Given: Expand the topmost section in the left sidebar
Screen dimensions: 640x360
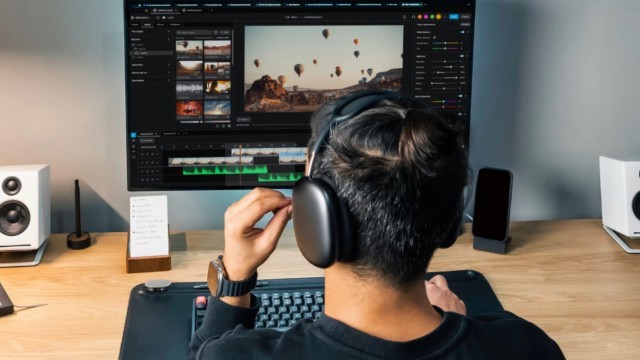Looking at the screenshot, I should 150,31.
